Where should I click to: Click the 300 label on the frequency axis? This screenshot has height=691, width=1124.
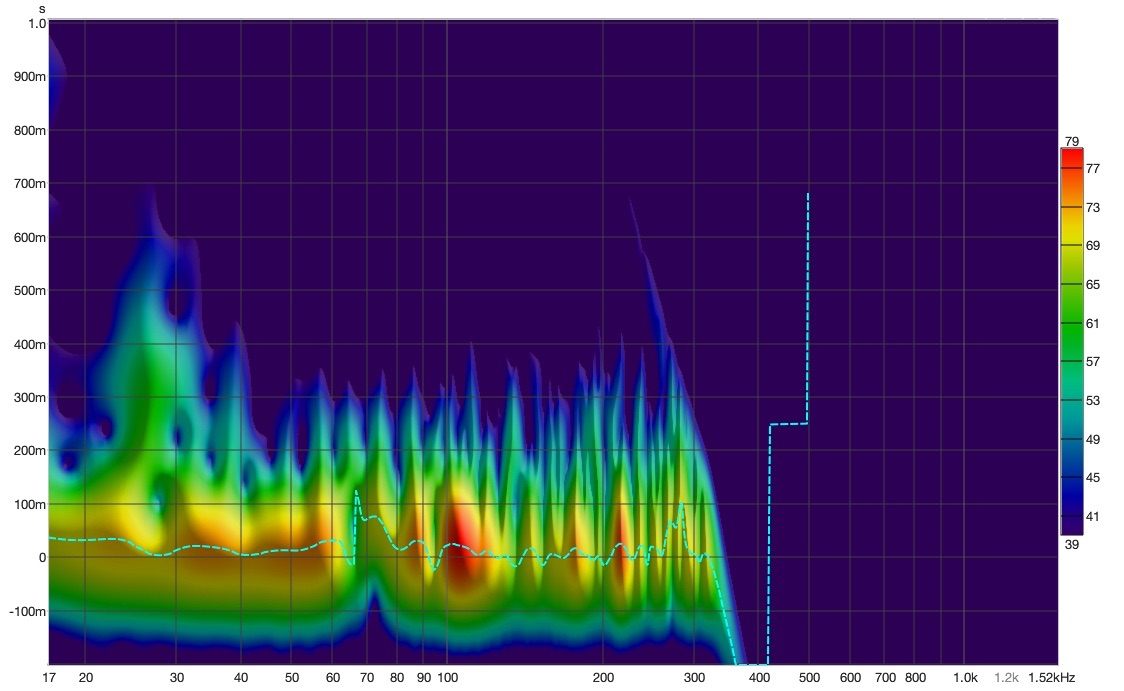coord(694,678)
